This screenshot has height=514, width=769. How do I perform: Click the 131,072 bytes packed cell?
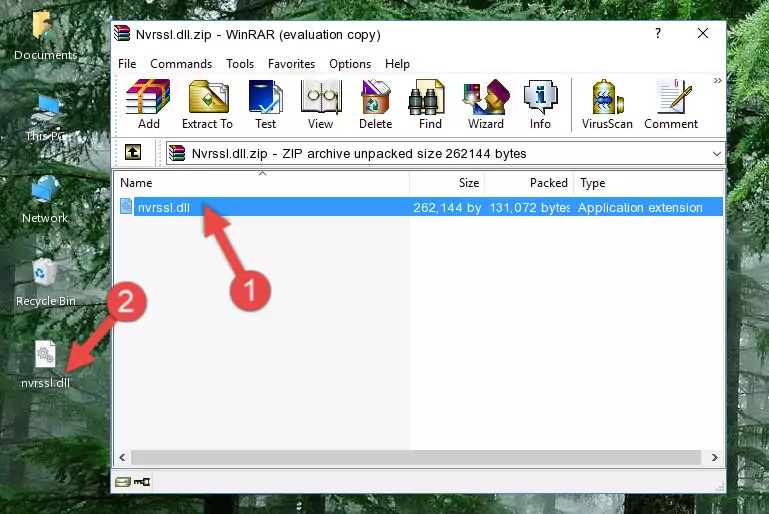tap(529, 207)
